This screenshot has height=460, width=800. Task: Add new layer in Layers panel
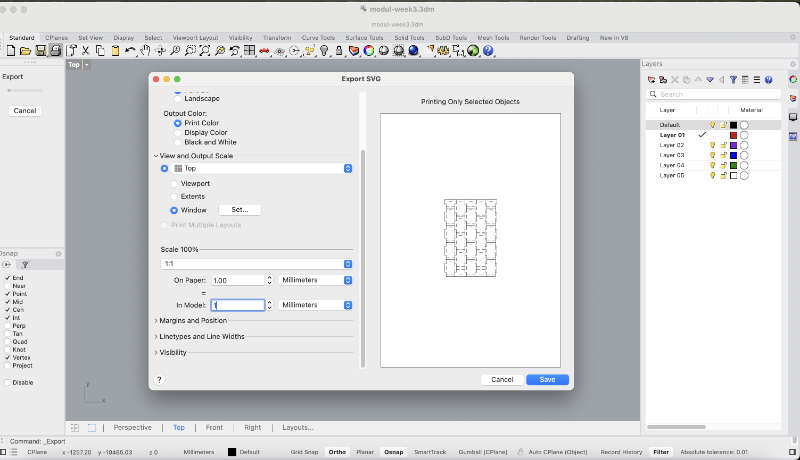tap(651, 79)
